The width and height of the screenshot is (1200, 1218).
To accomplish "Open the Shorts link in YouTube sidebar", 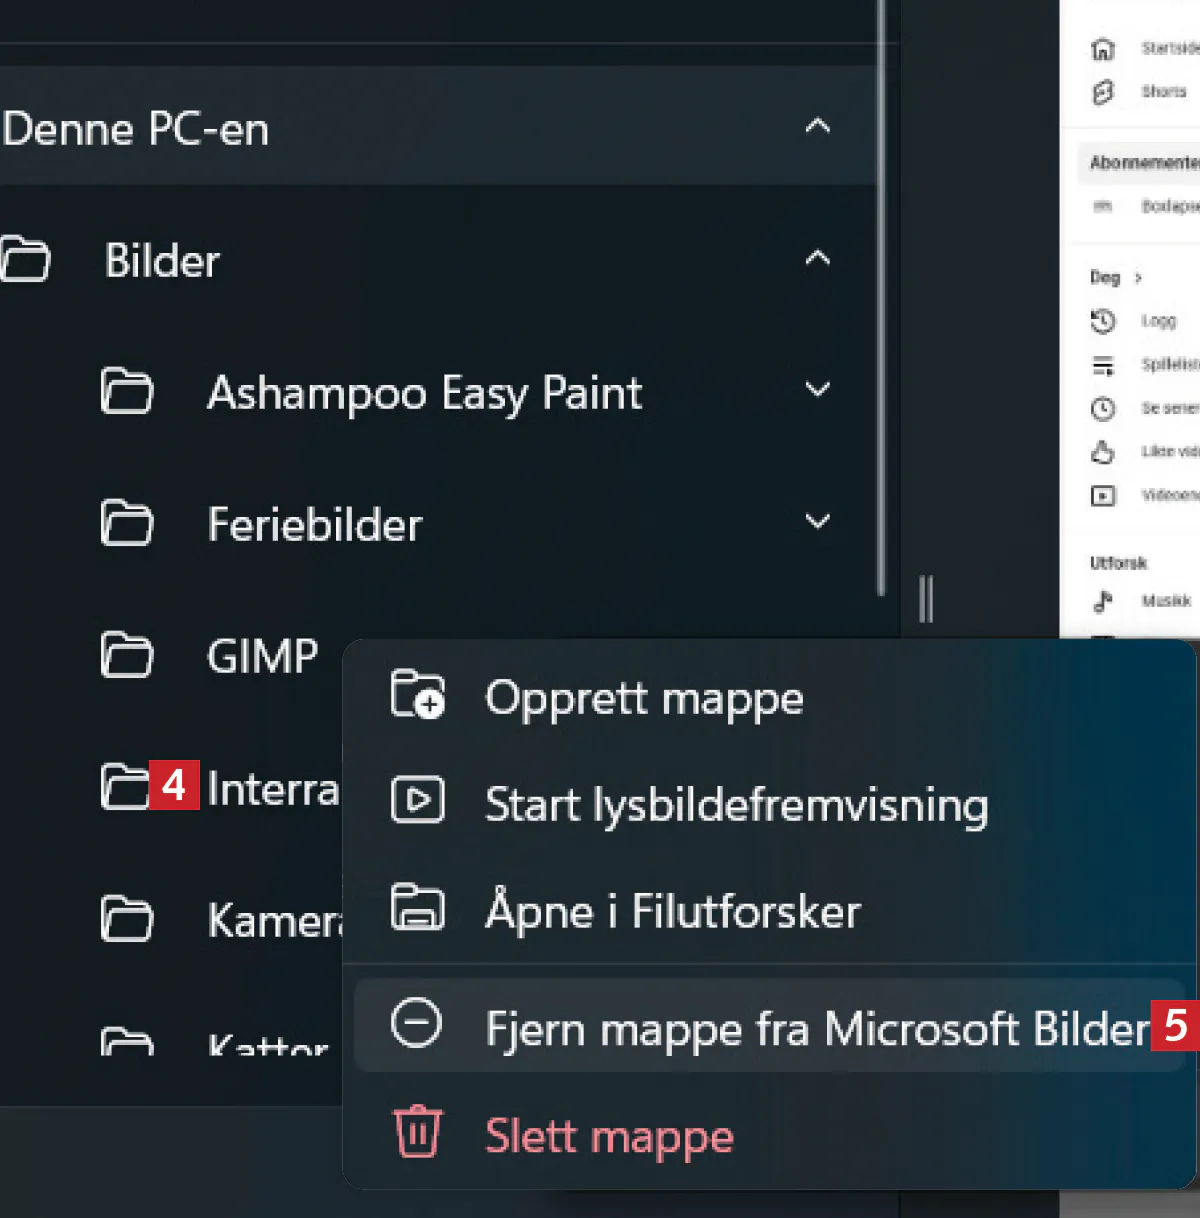I will click(1164, 92).
